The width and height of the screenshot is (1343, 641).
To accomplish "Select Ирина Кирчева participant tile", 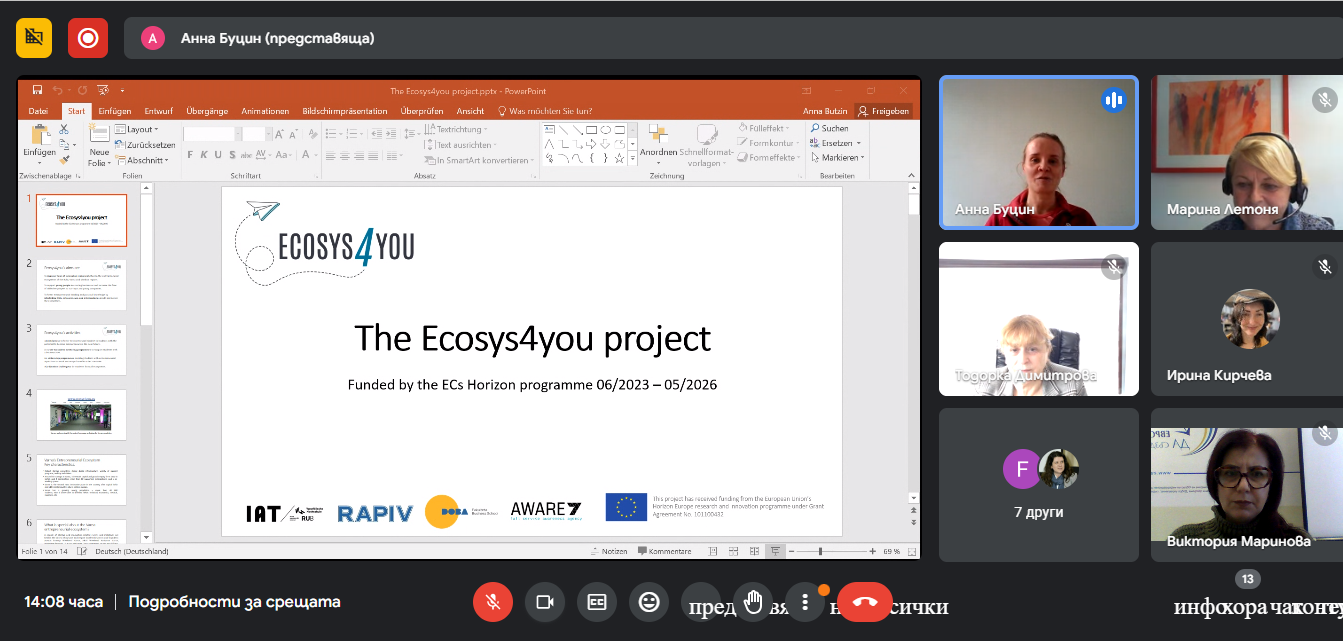I will click(1247, 319).
